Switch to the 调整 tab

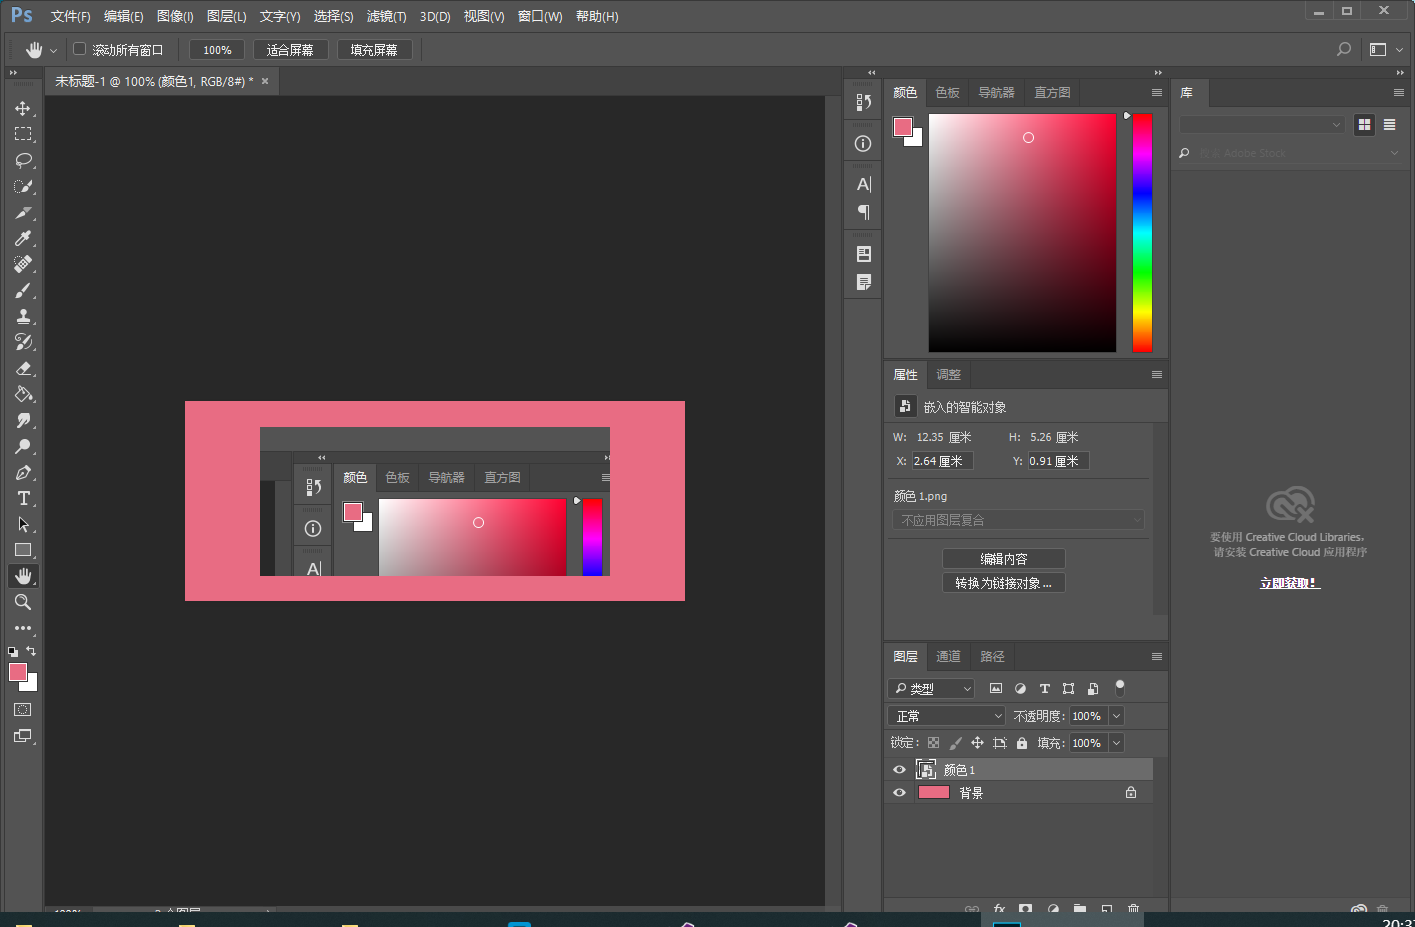pyautogui.click(x=948, y=374)
